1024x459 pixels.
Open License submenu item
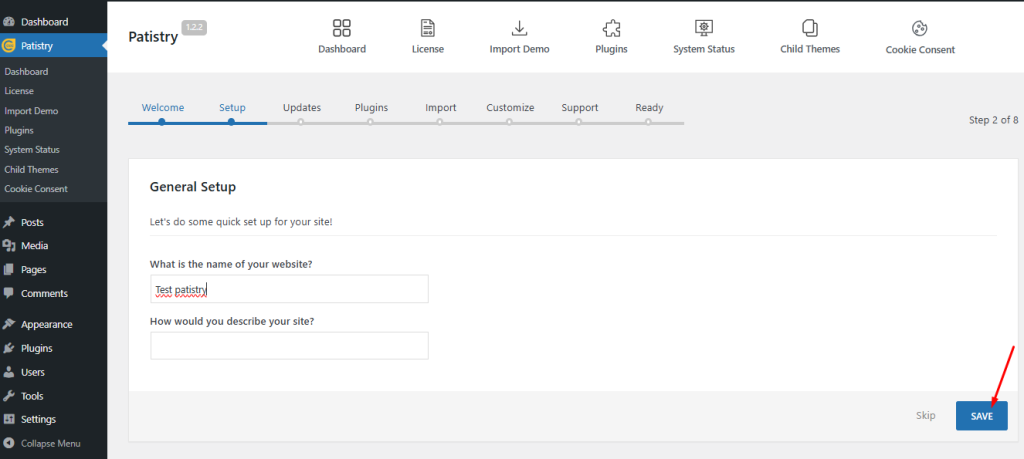[19, 91]
